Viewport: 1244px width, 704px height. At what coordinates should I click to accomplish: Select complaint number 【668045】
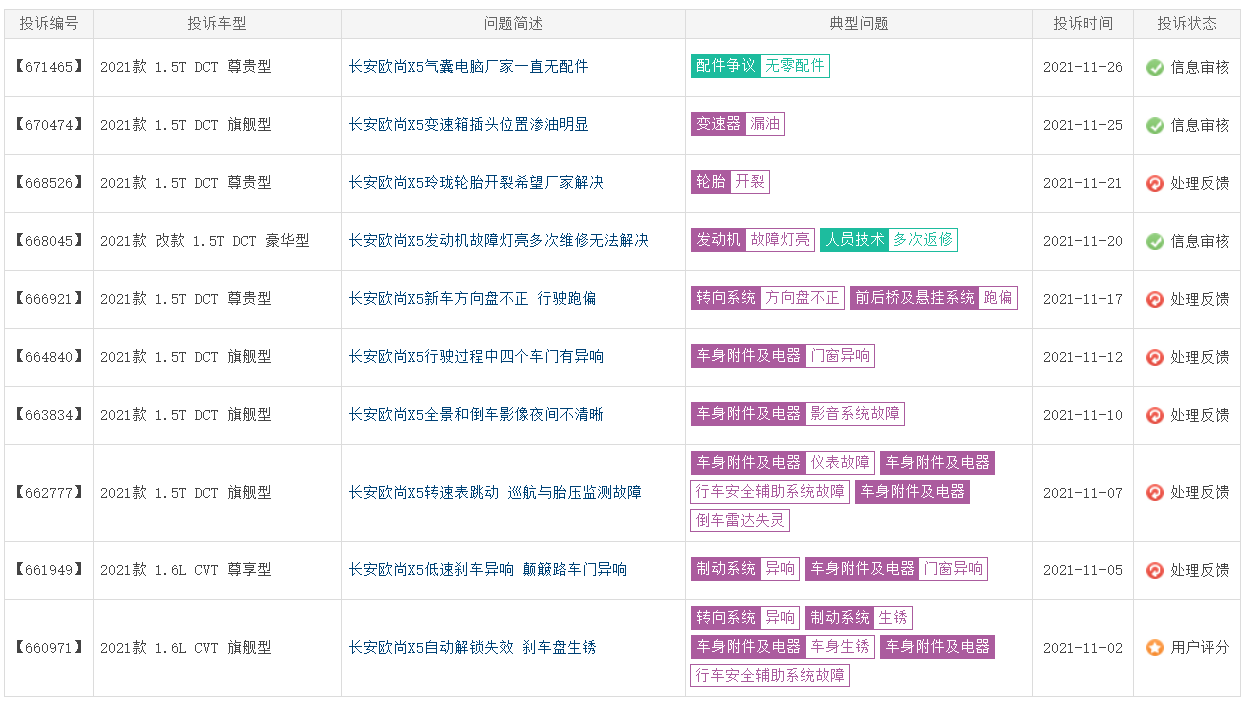click(49, 241)
